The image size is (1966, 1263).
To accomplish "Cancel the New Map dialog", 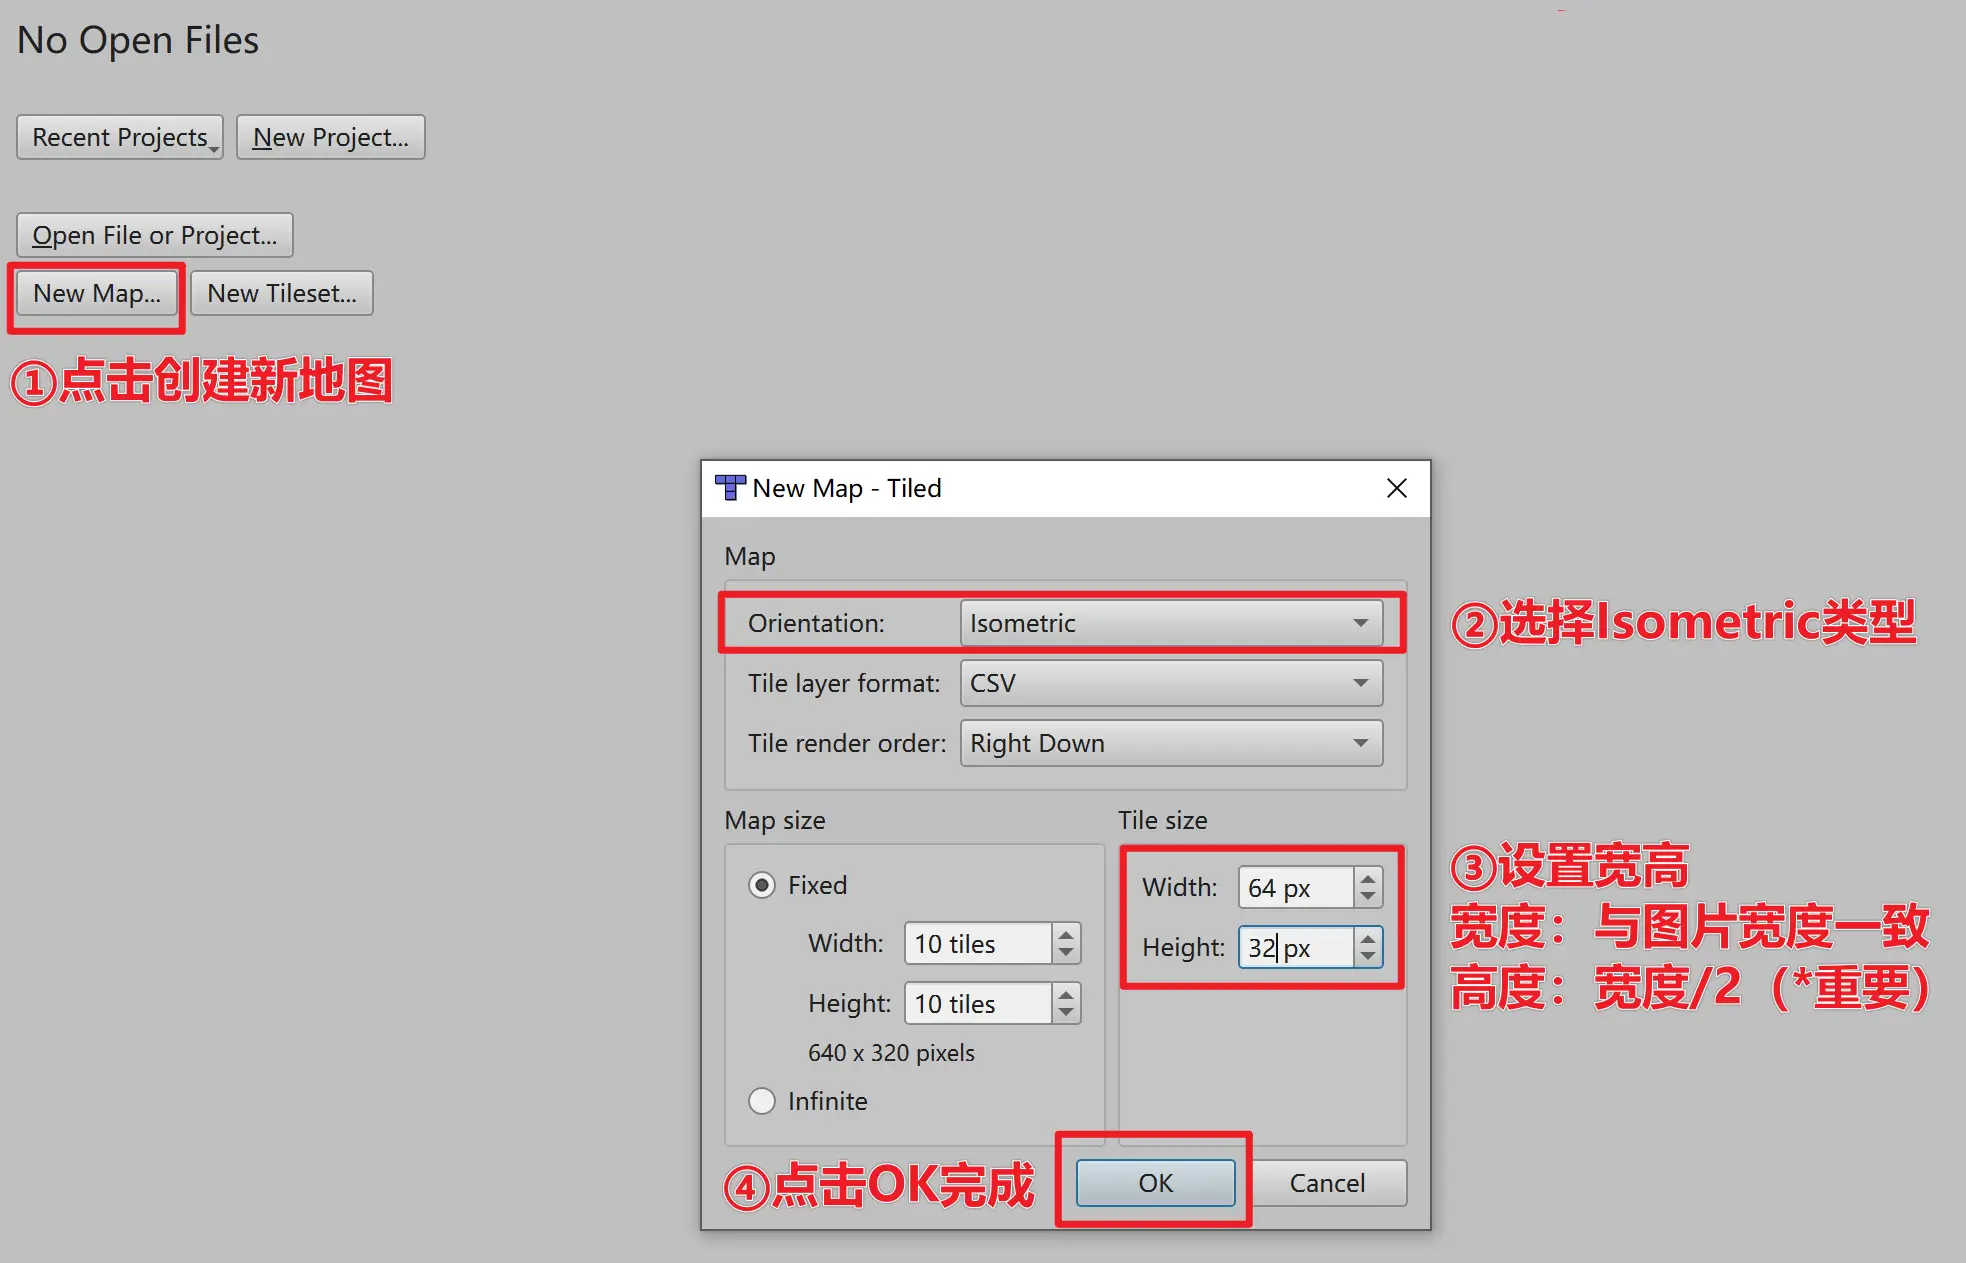I will pyautogui.click(x=1326, y=1183).
